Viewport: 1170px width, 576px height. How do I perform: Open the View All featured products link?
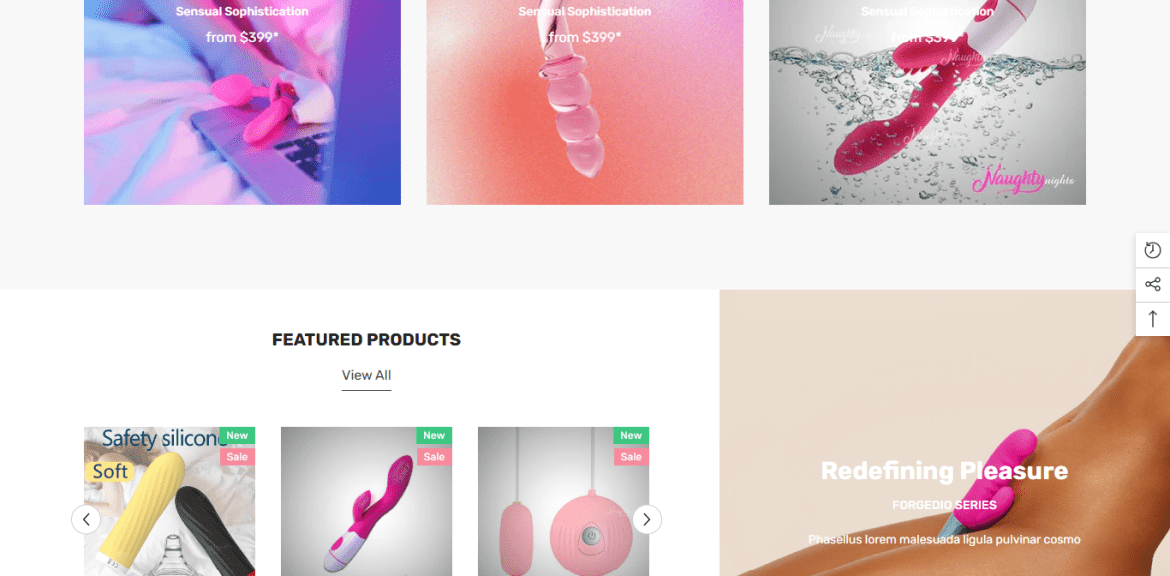tap(366, 375)
